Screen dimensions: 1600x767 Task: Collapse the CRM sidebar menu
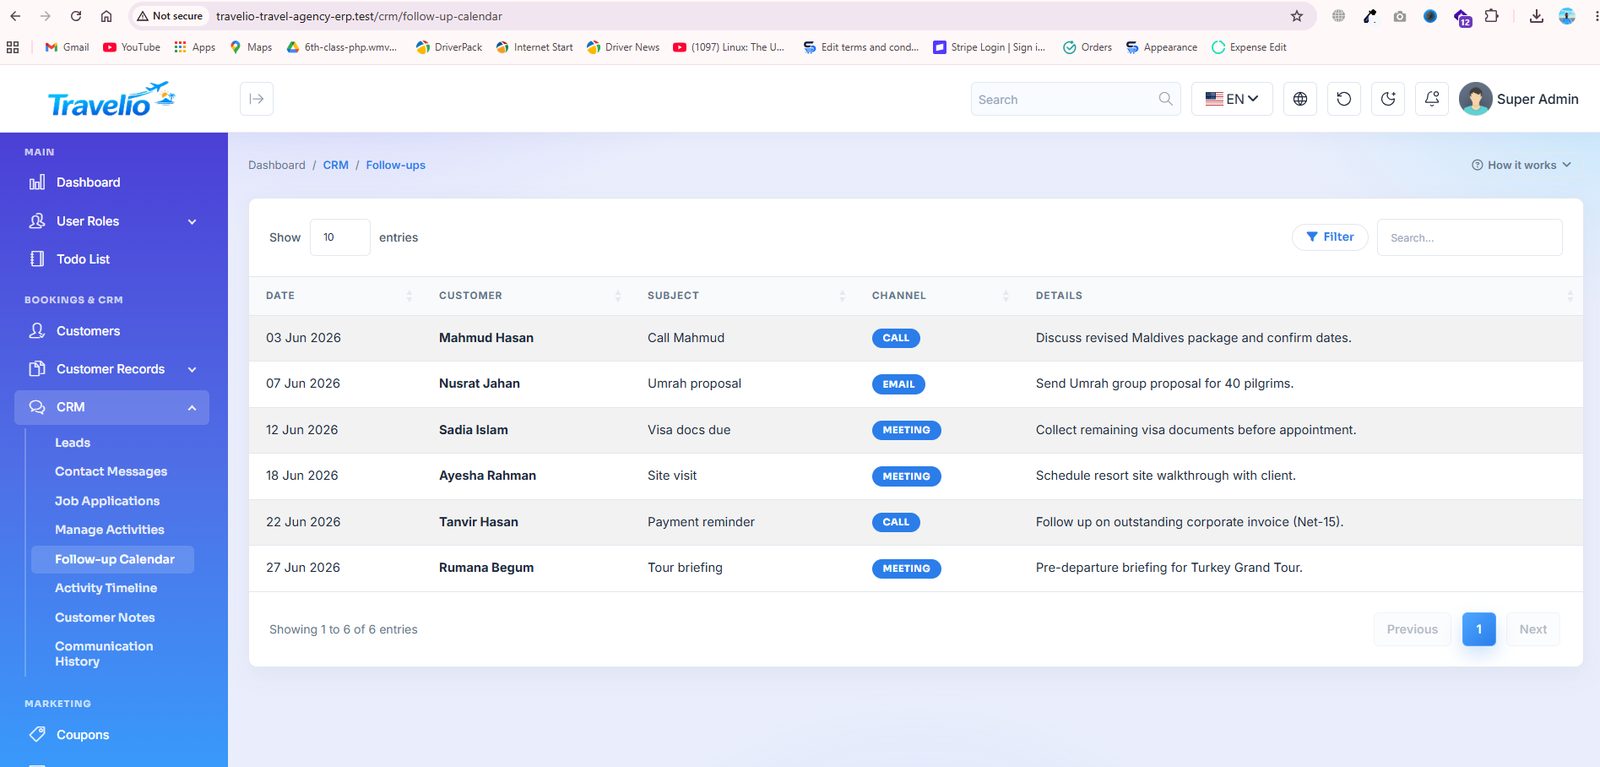pyautogui.click(x=112, y=407)
